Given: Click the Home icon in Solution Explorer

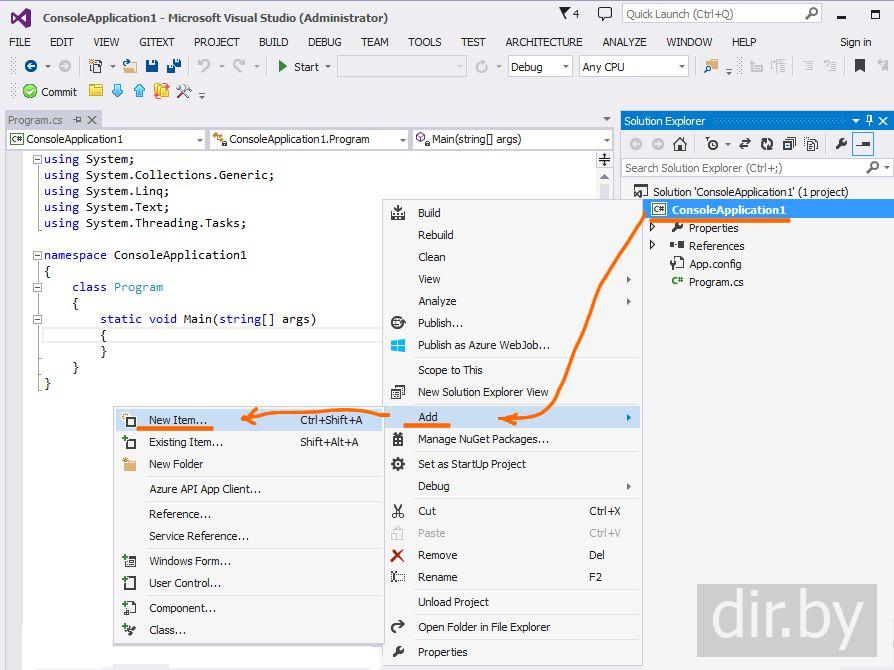Looking at the screenshot, I should [680, 144].
